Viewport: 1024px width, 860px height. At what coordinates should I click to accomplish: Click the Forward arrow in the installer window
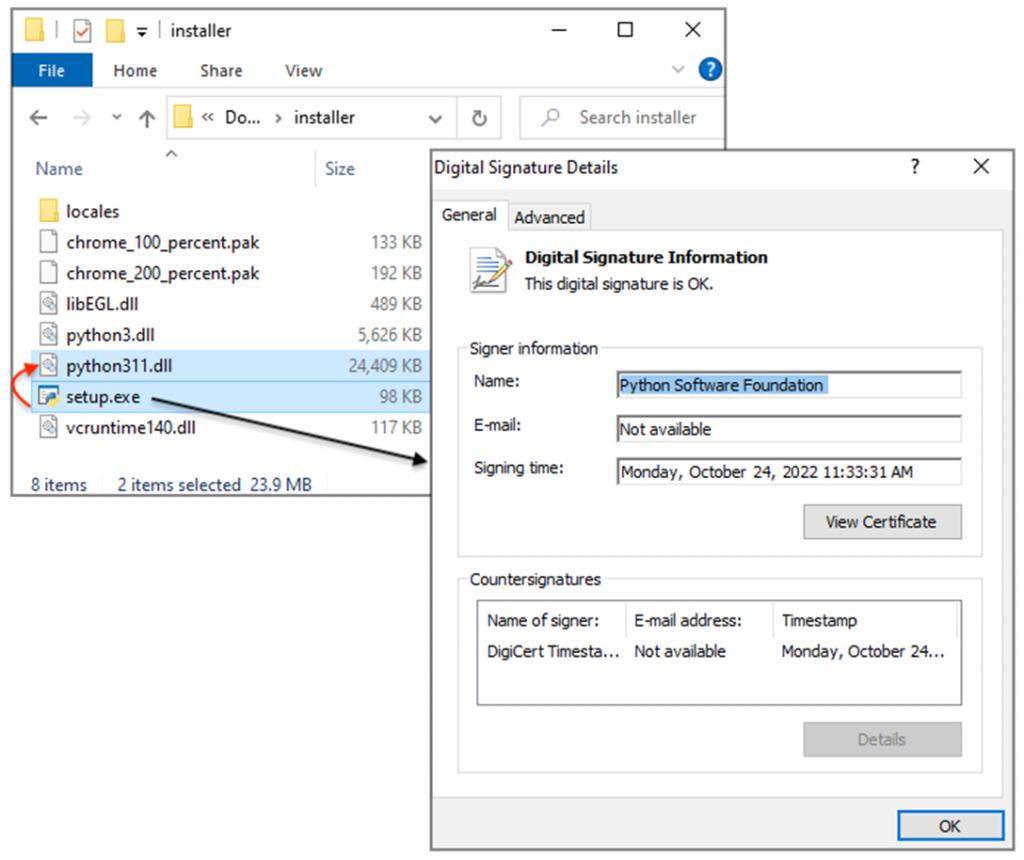pos(82,118)
